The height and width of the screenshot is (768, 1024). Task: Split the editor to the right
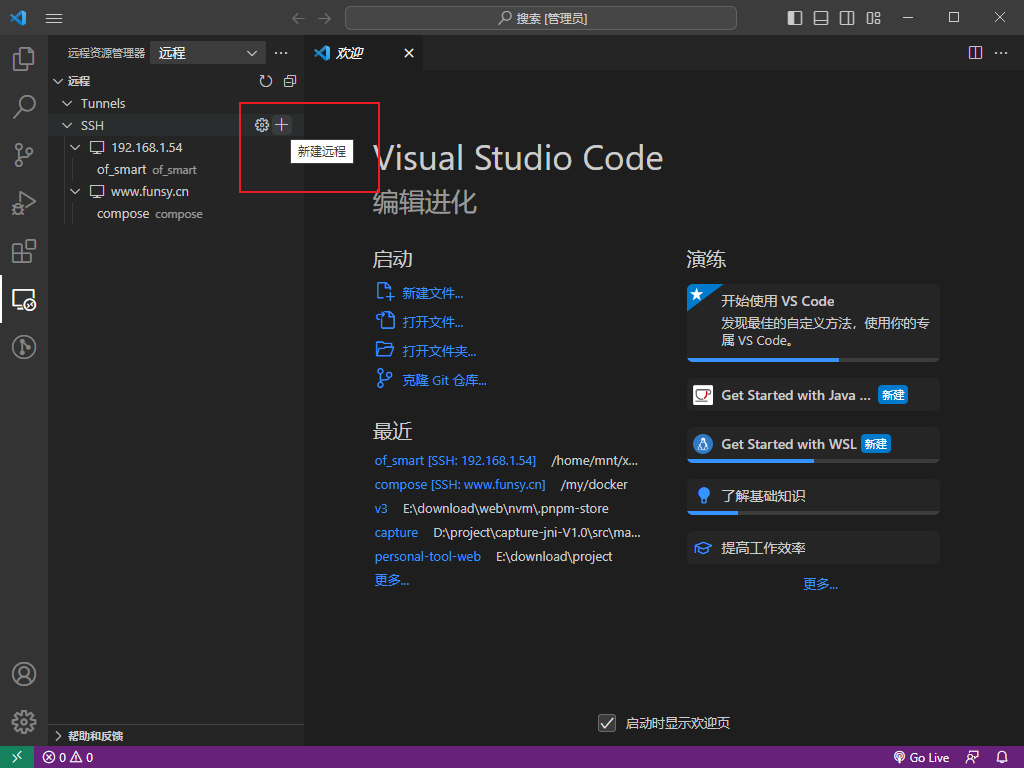(x=975, y=53)
